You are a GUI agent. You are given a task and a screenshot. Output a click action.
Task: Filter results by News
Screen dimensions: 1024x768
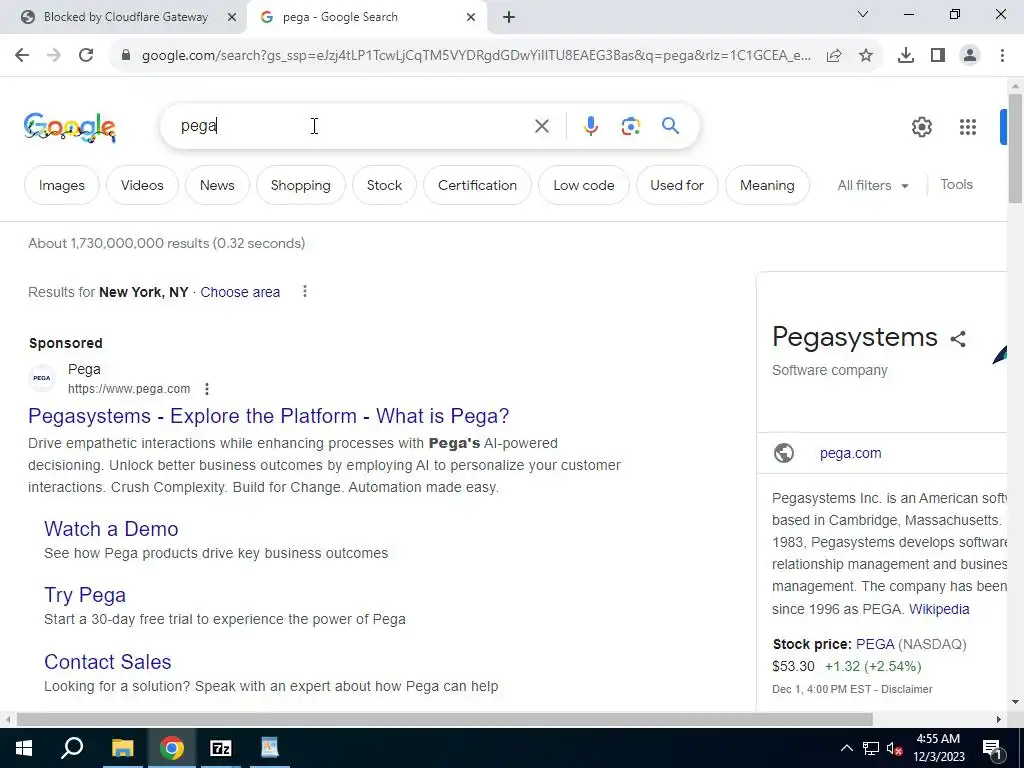pos(217,185)
